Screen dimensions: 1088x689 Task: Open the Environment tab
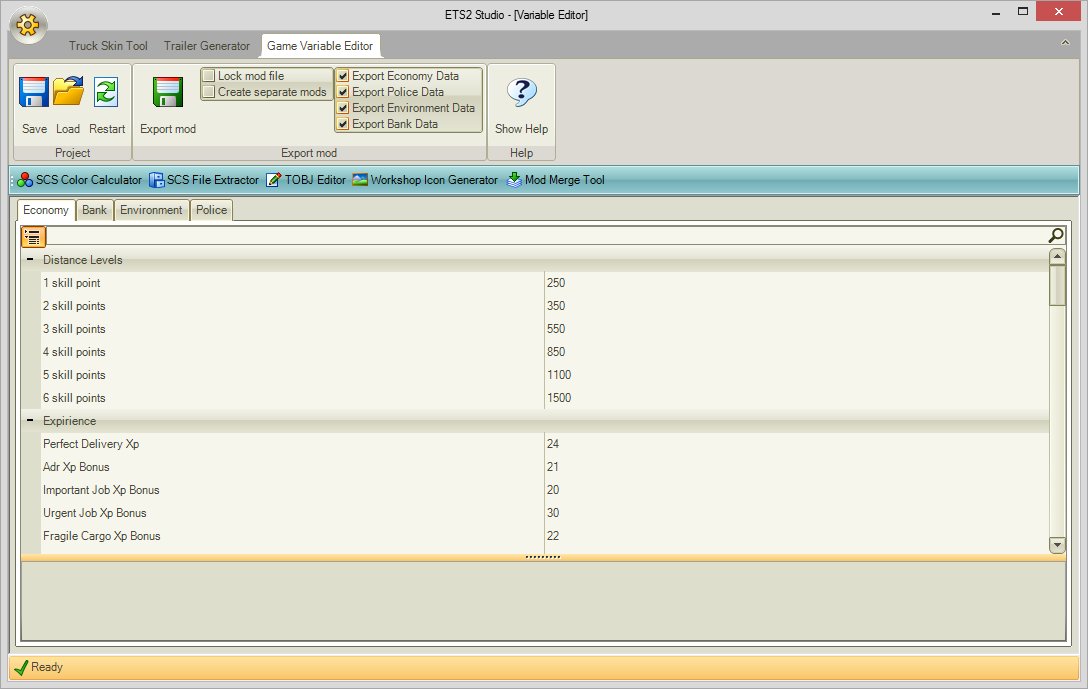[151, 210]
